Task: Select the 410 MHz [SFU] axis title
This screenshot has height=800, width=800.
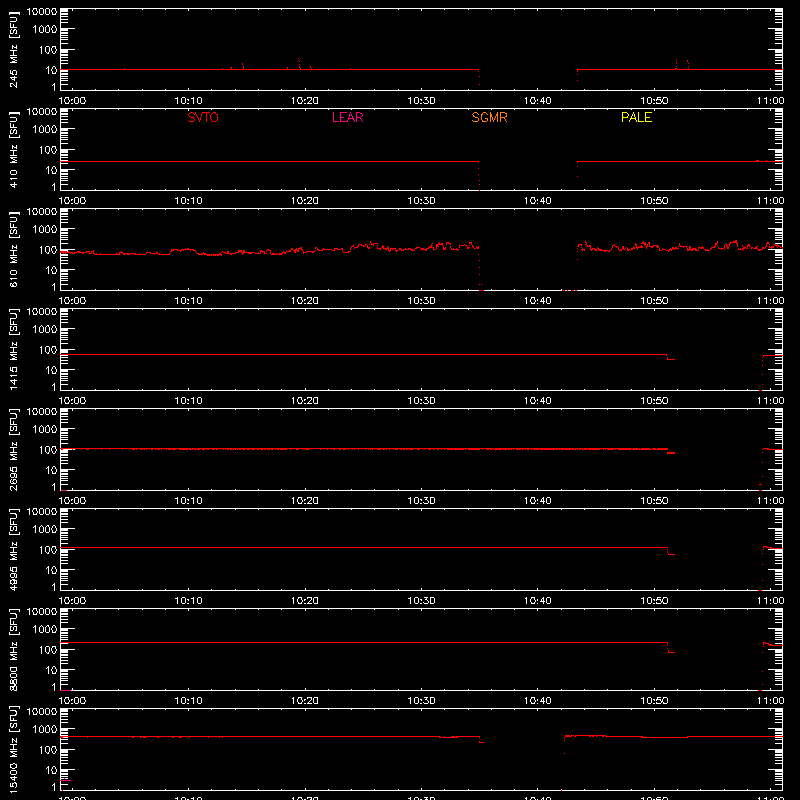Action: click(x=14, y=149)
